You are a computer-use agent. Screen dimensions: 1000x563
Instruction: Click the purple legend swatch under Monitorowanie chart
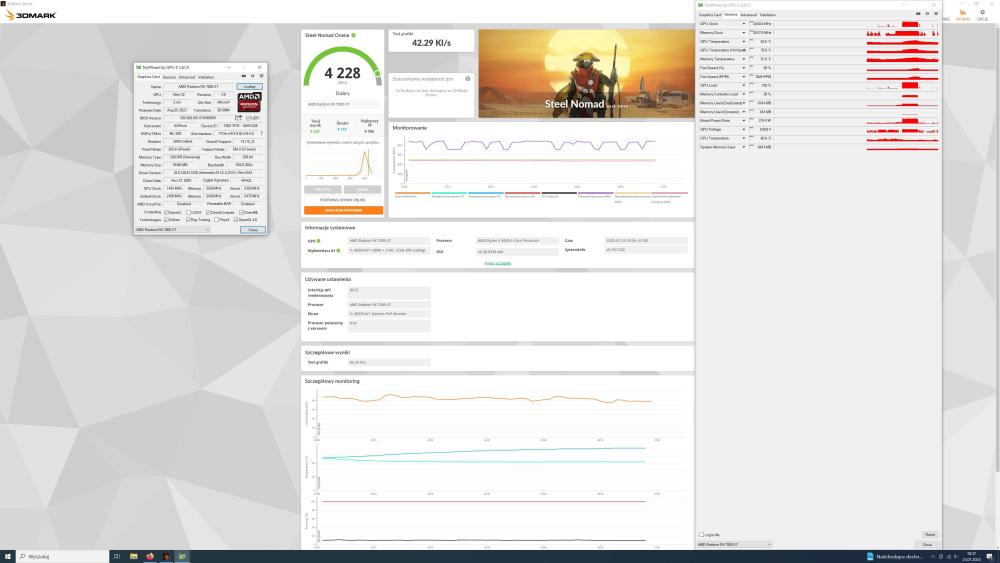[x=596, y=193]
